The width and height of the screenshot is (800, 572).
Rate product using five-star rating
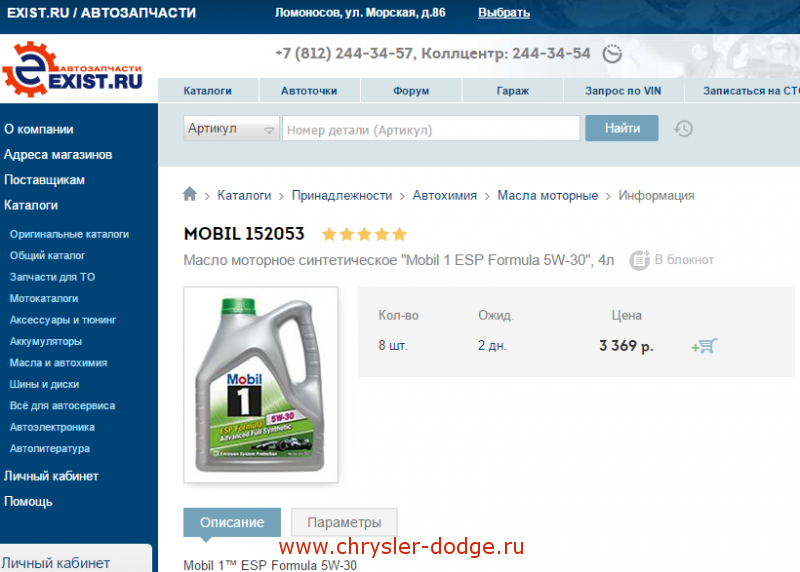364,234
